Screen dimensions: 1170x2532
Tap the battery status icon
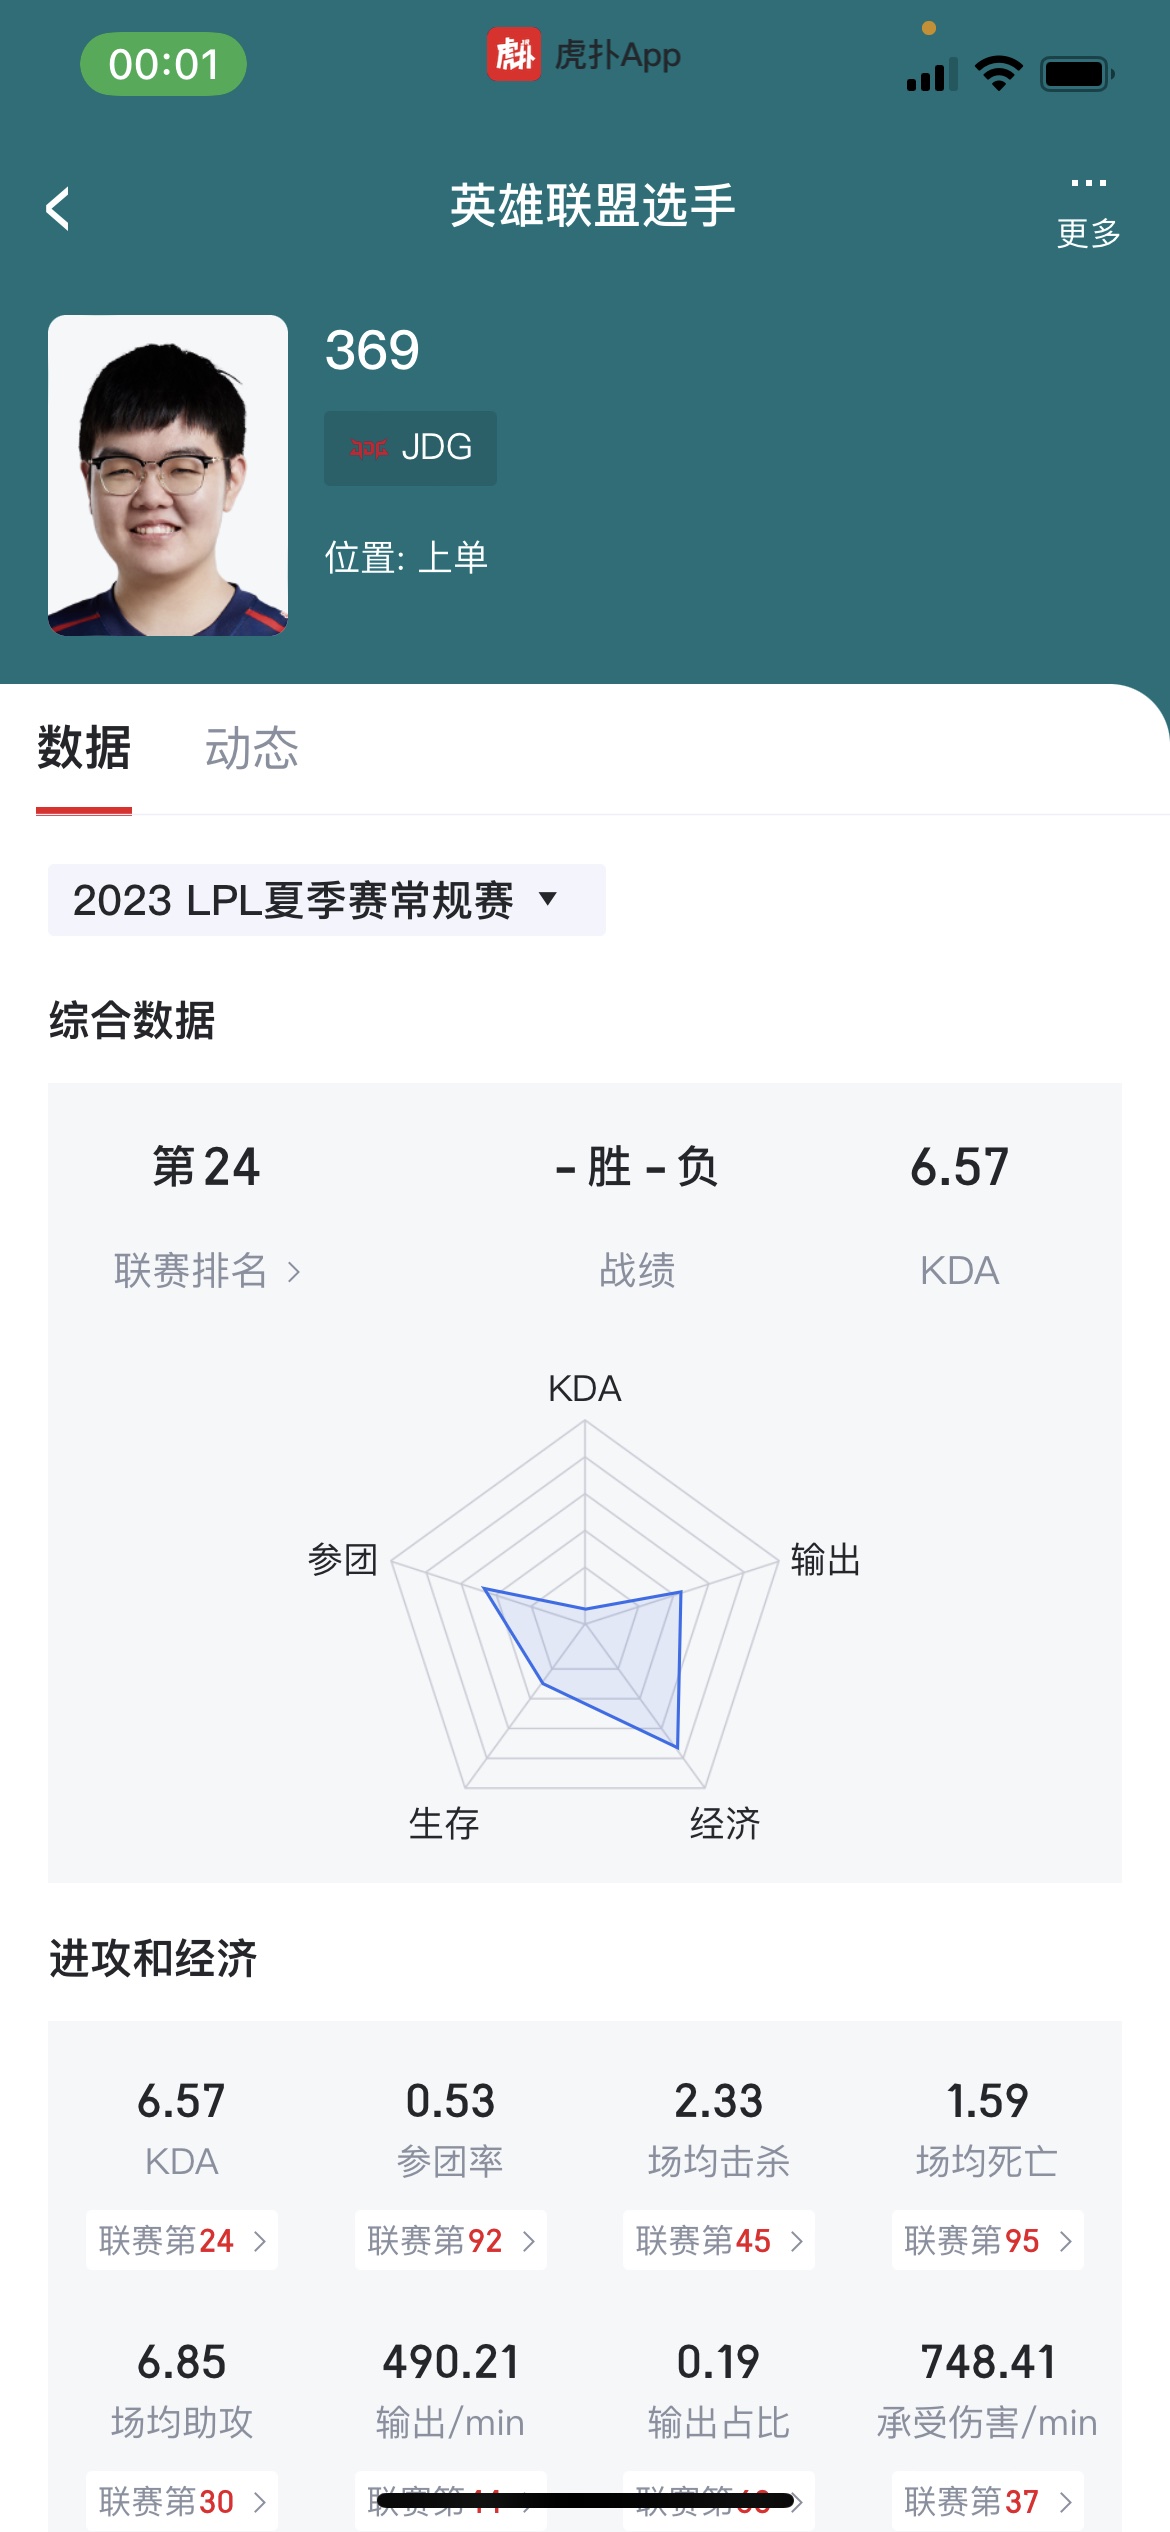point(1077,73)
